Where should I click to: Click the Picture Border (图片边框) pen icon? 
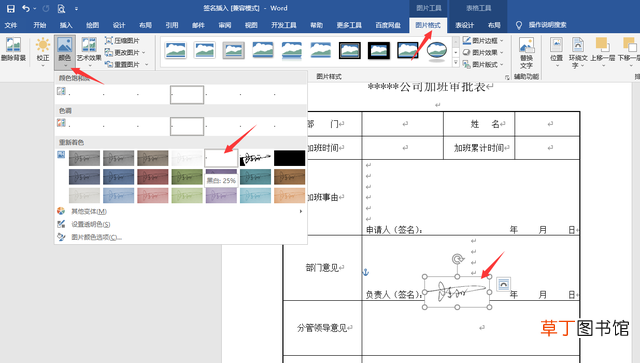click(467, 40)
